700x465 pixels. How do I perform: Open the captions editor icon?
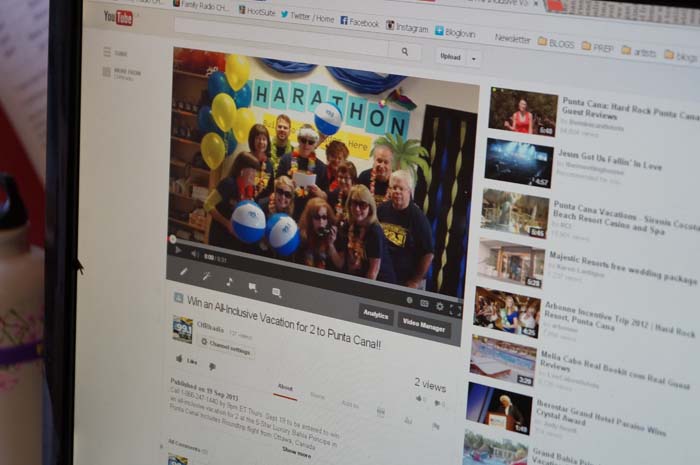click(x=276, y=293)
